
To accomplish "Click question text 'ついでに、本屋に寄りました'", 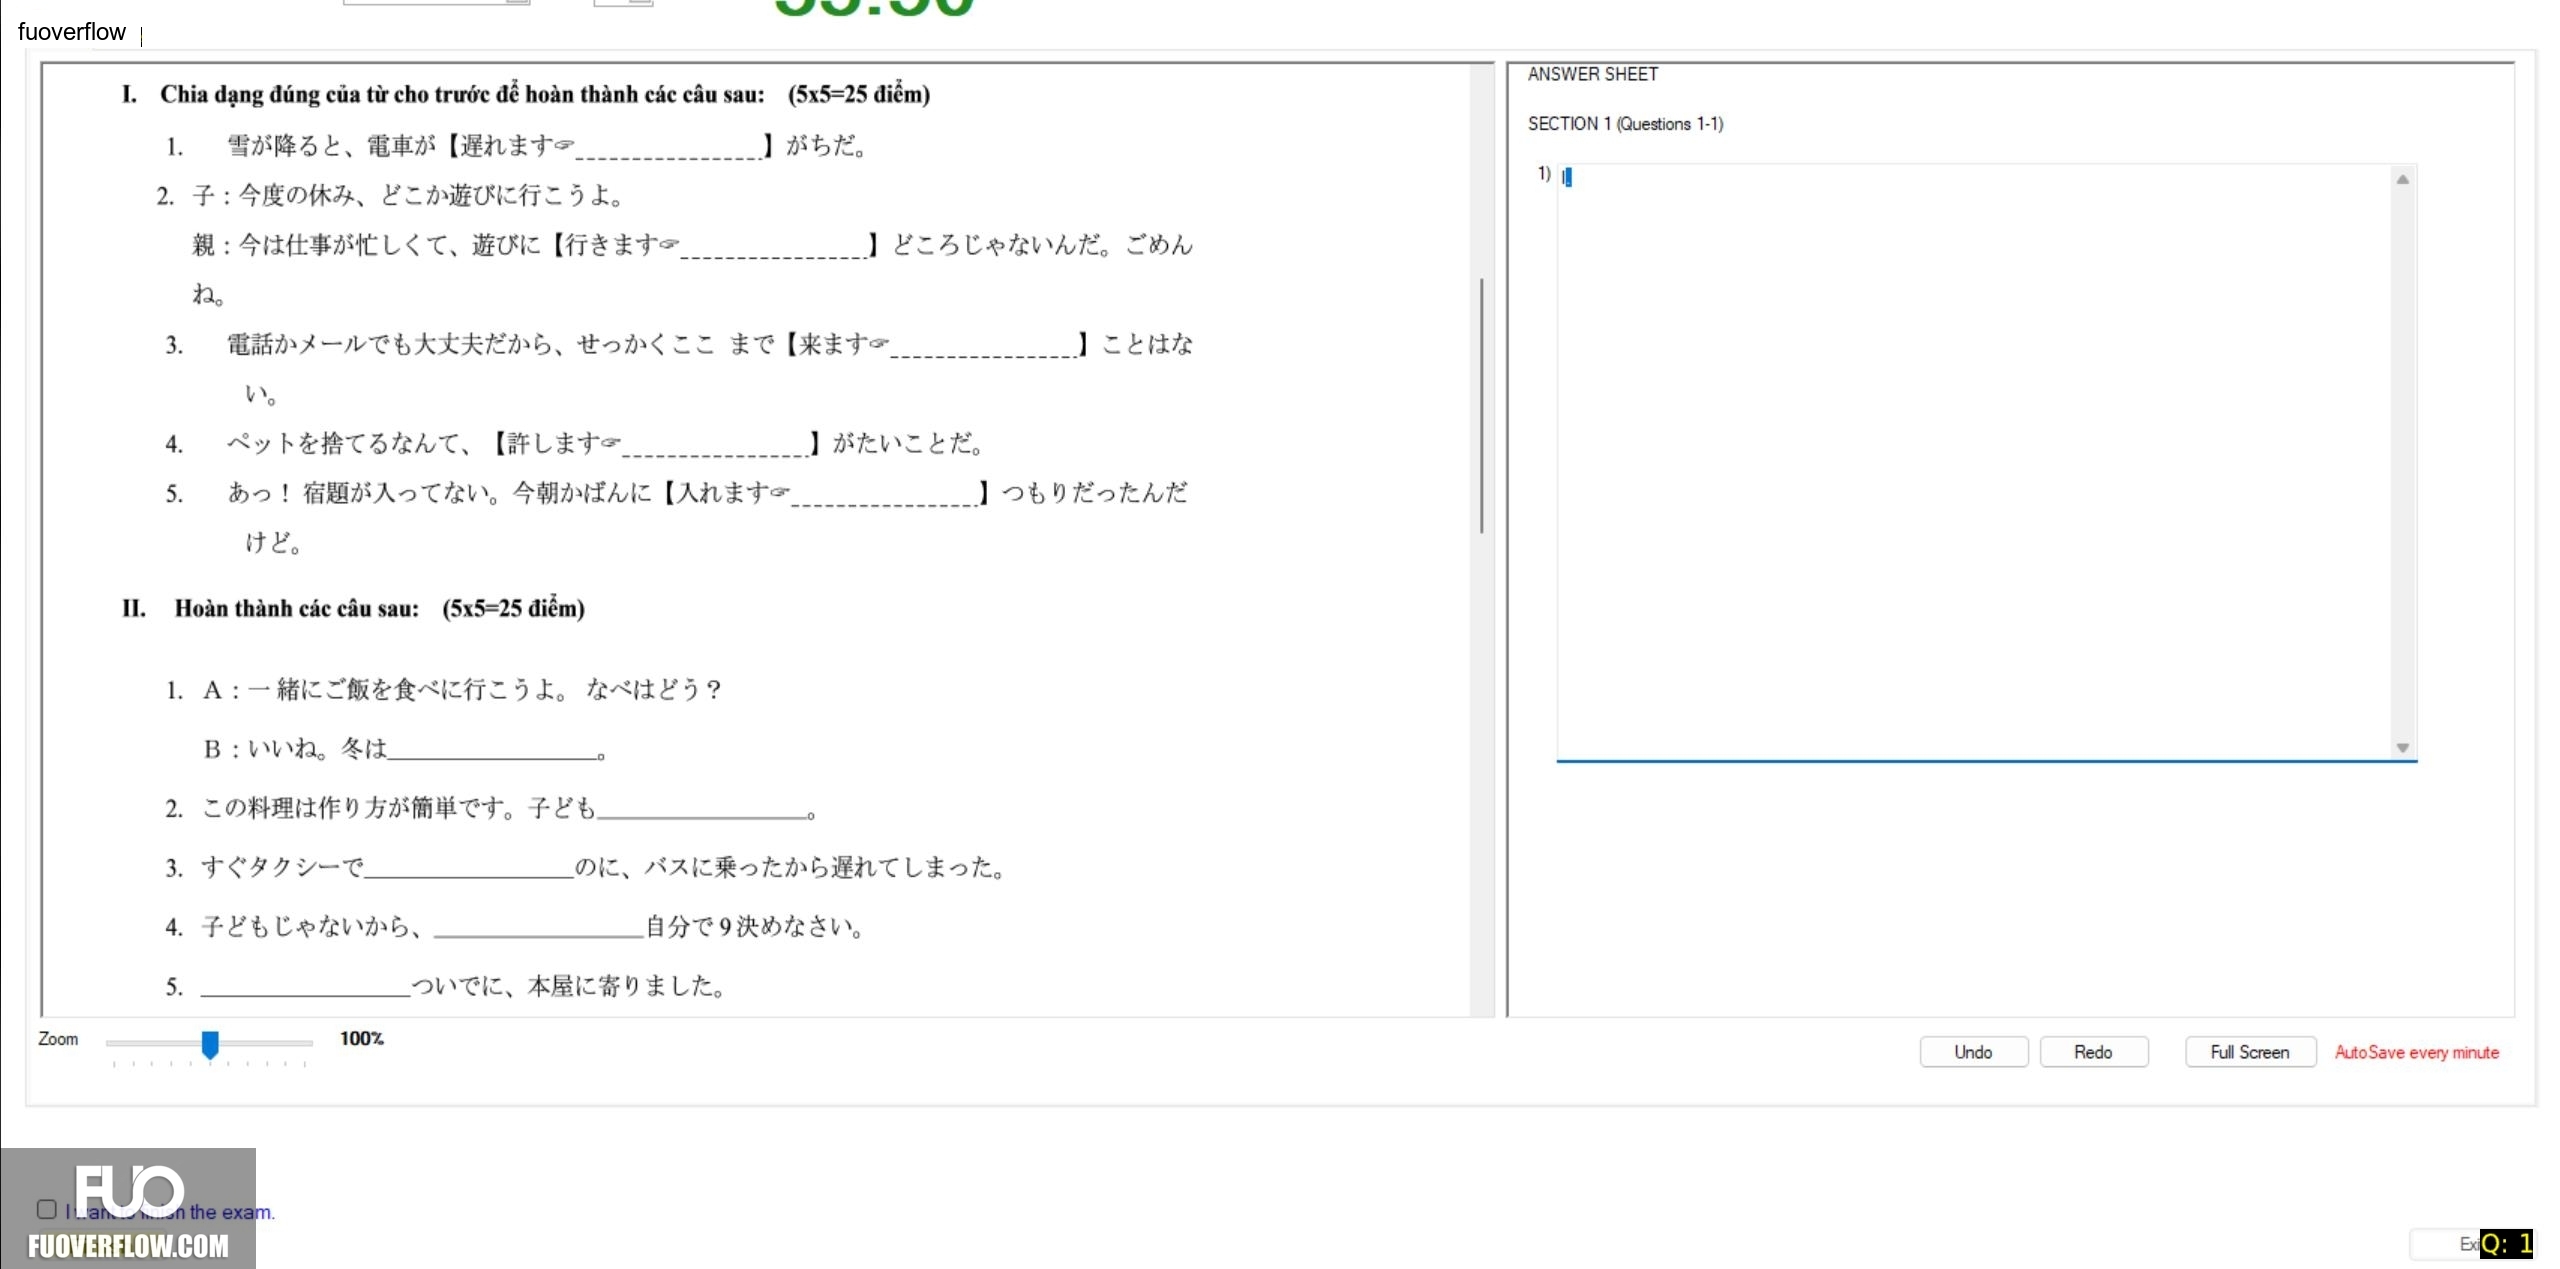I will [x=568, y=986].
